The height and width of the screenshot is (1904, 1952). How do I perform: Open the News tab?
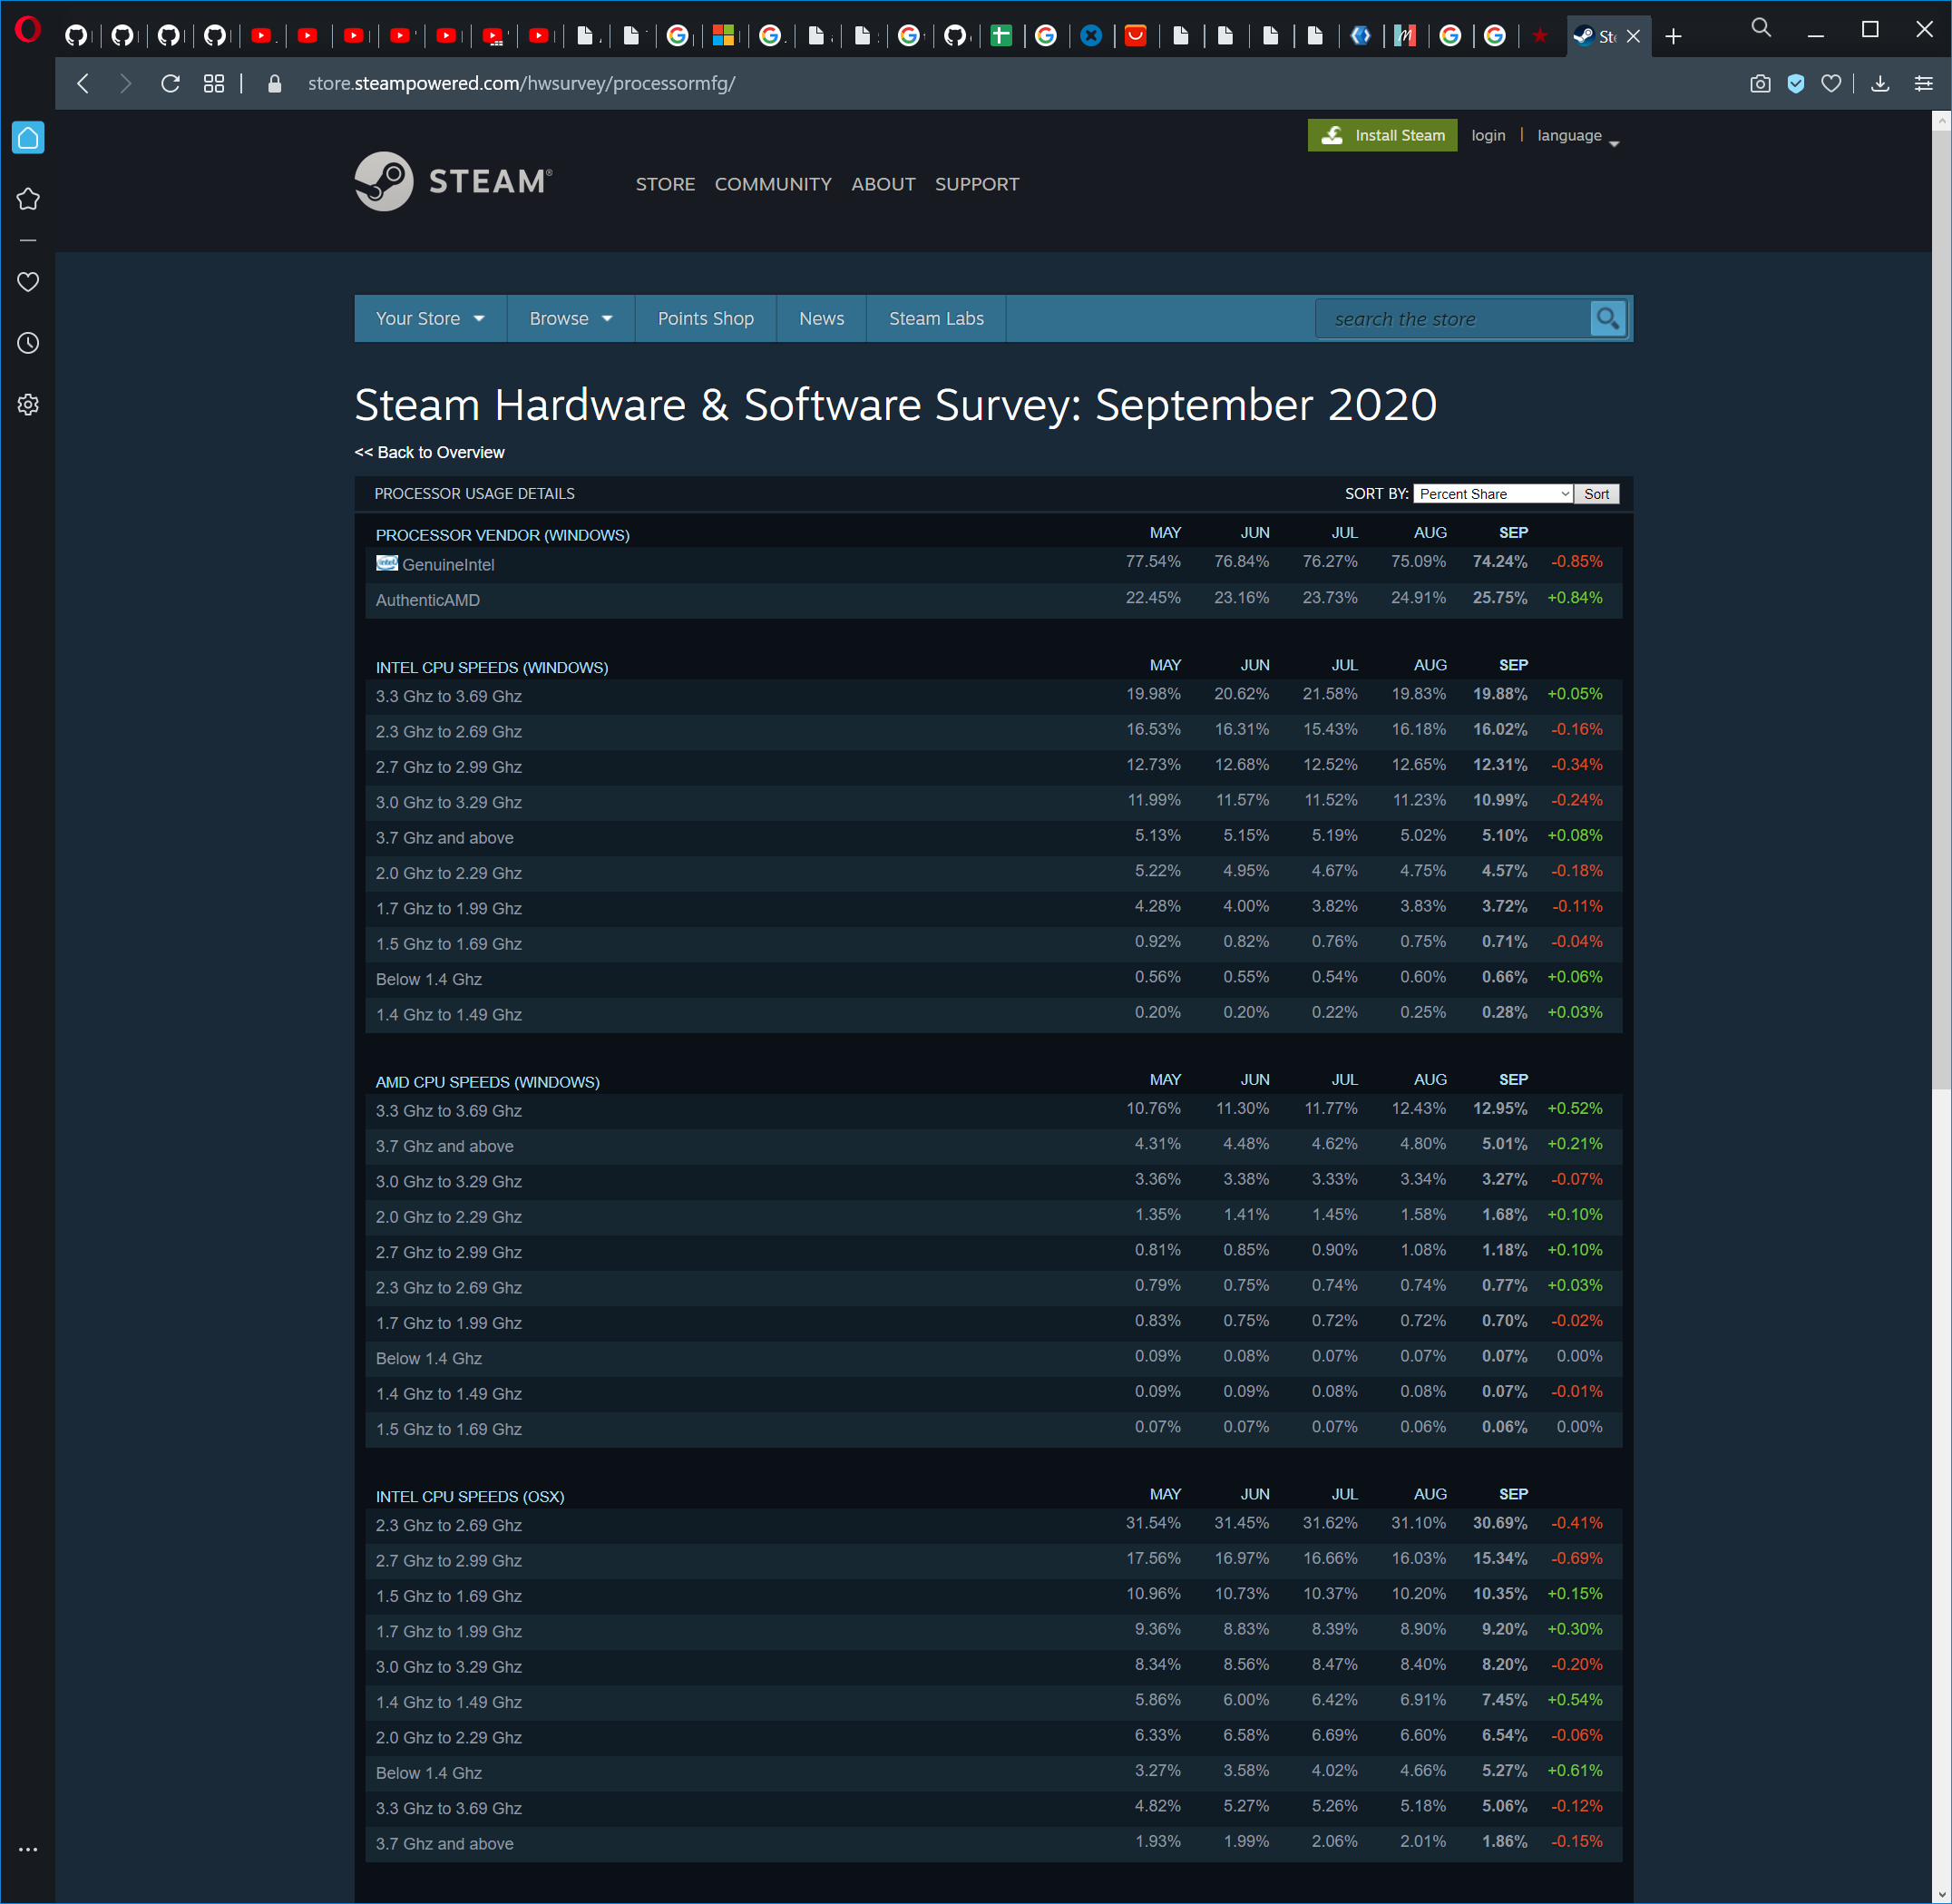822,319
